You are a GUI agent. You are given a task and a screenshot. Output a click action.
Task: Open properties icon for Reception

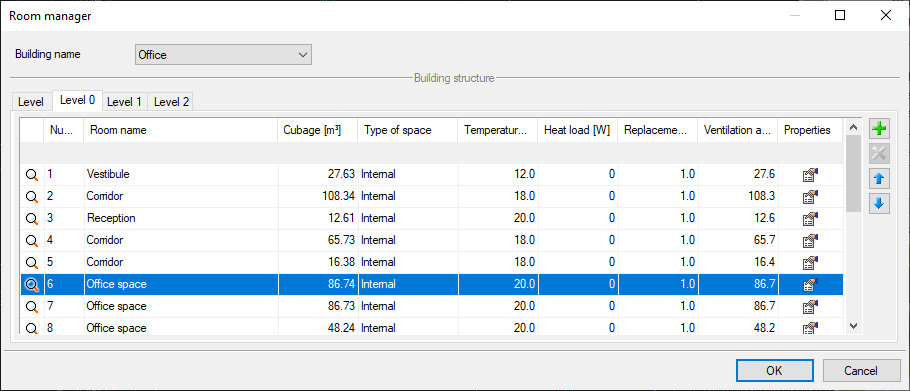pyautogui.click(x=810, y=219)
